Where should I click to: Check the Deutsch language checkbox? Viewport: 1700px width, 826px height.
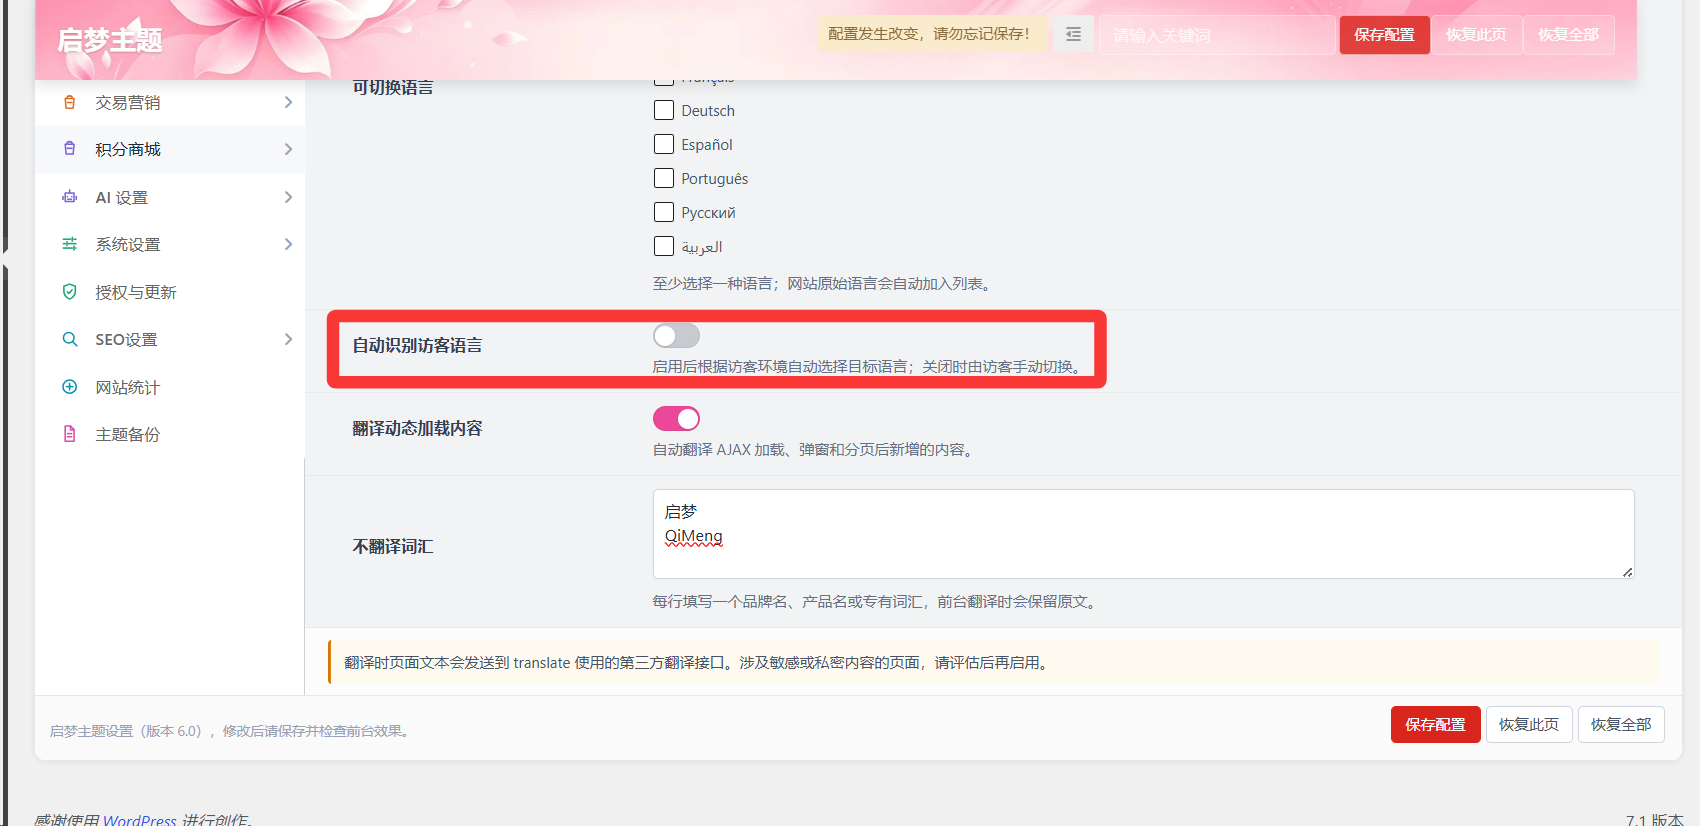664,110
